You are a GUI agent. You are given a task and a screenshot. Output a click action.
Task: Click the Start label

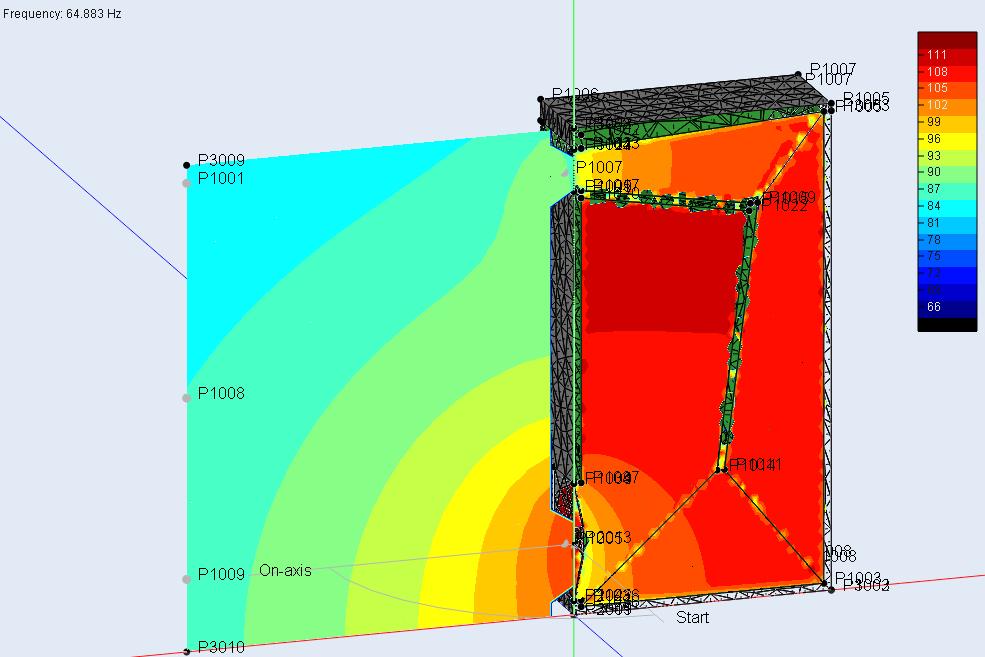click(x=692, y=617)
